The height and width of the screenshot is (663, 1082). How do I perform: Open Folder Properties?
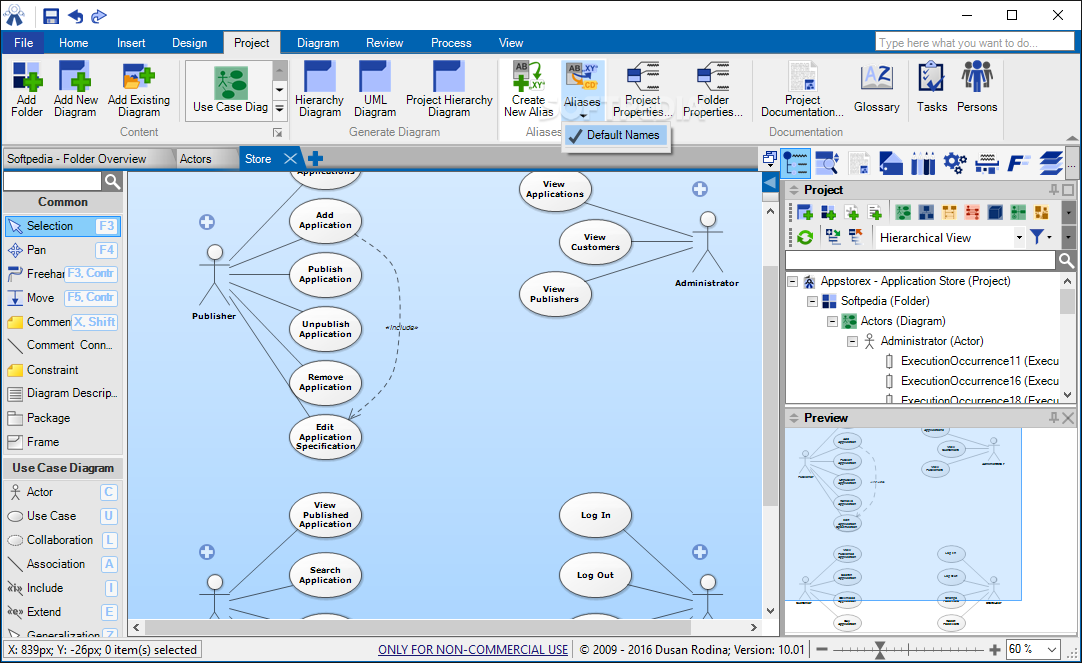tap(713, 89)
